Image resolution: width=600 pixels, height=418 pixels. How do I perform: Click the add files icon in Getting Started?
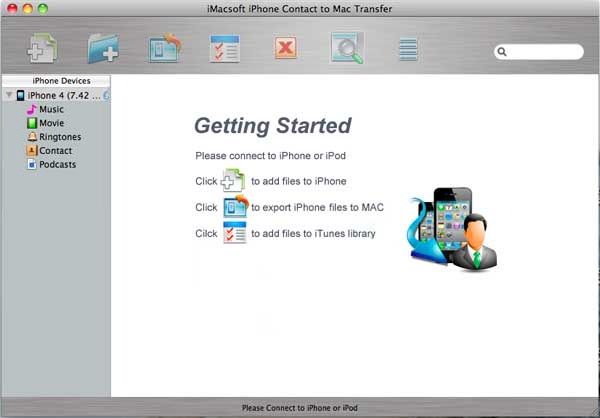pos(233,180)
